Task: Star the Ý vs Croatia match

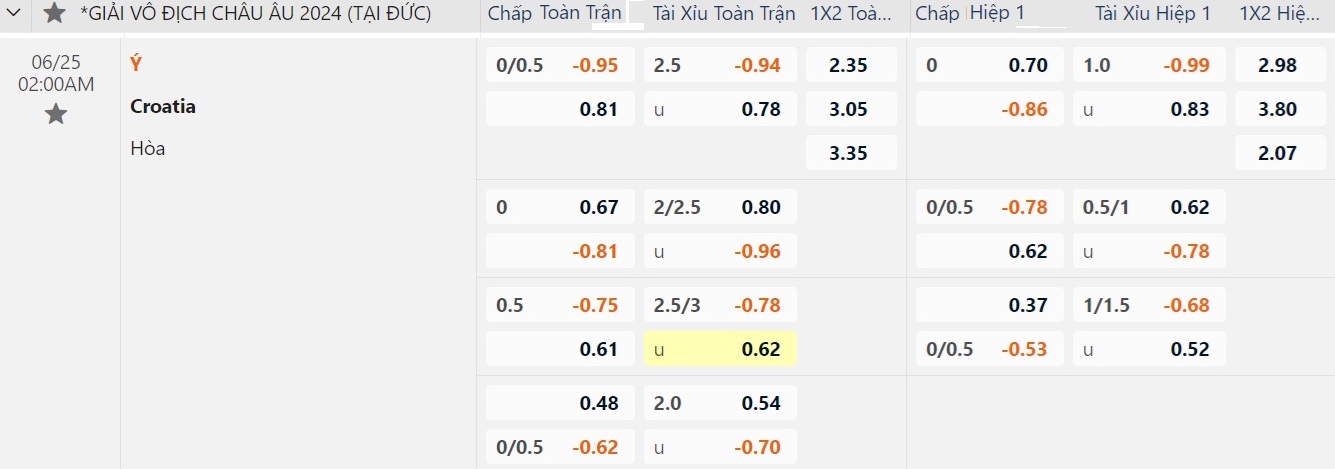Action: click(x=56, y=114)
